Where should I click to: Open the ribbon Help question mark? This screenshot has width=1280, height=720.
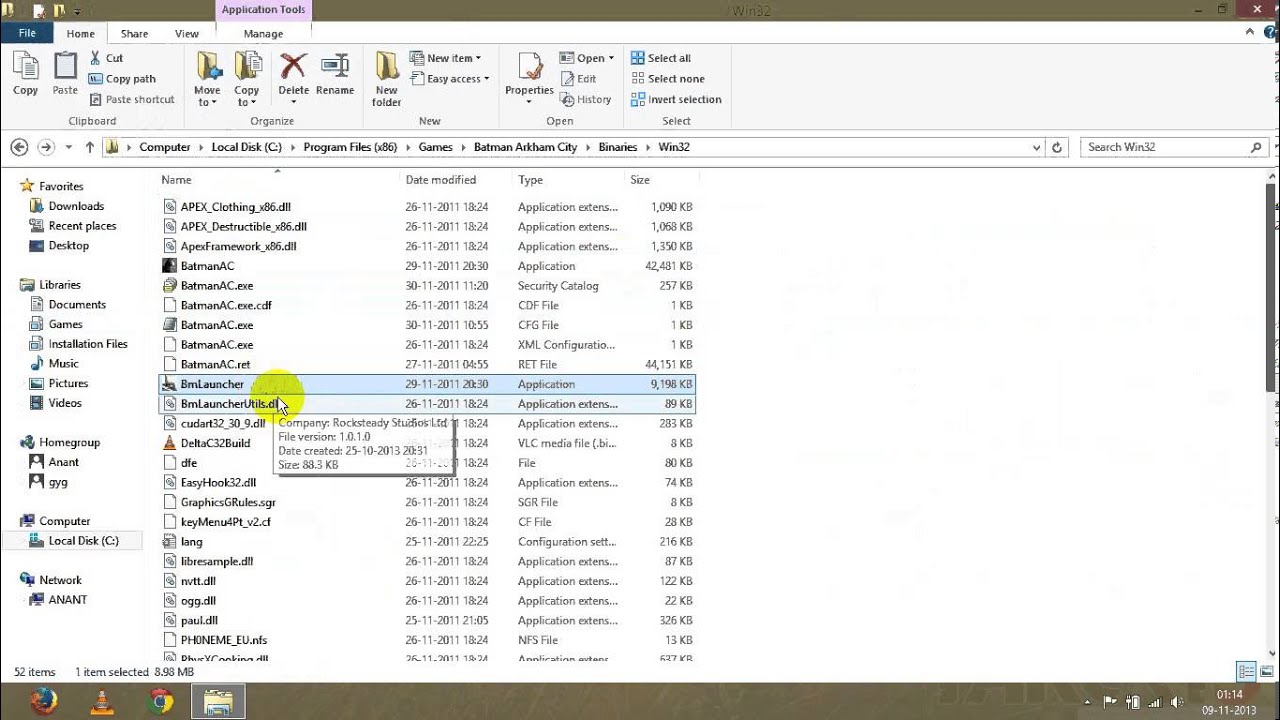(x=1268, y=33)
